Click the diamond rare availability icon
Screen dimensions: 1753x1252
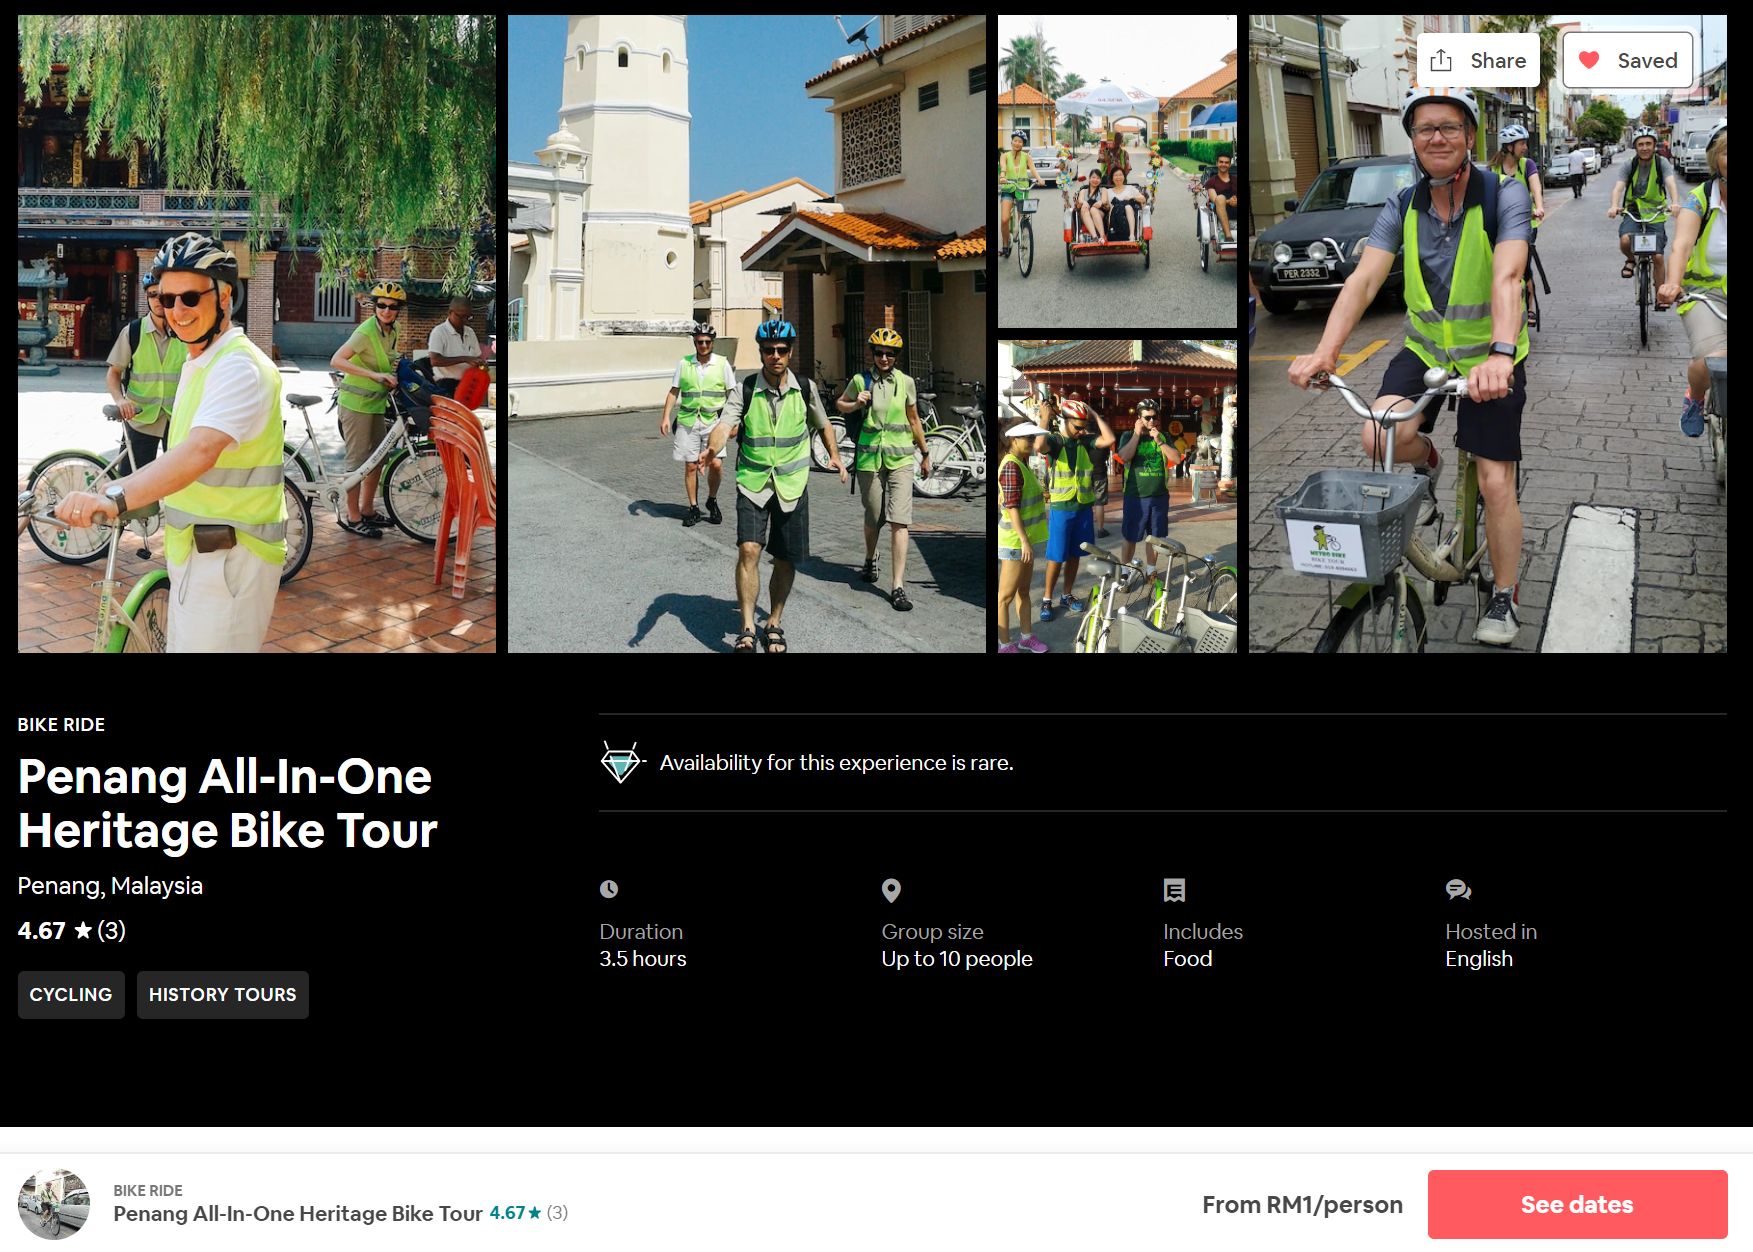(x=620, y=762)
